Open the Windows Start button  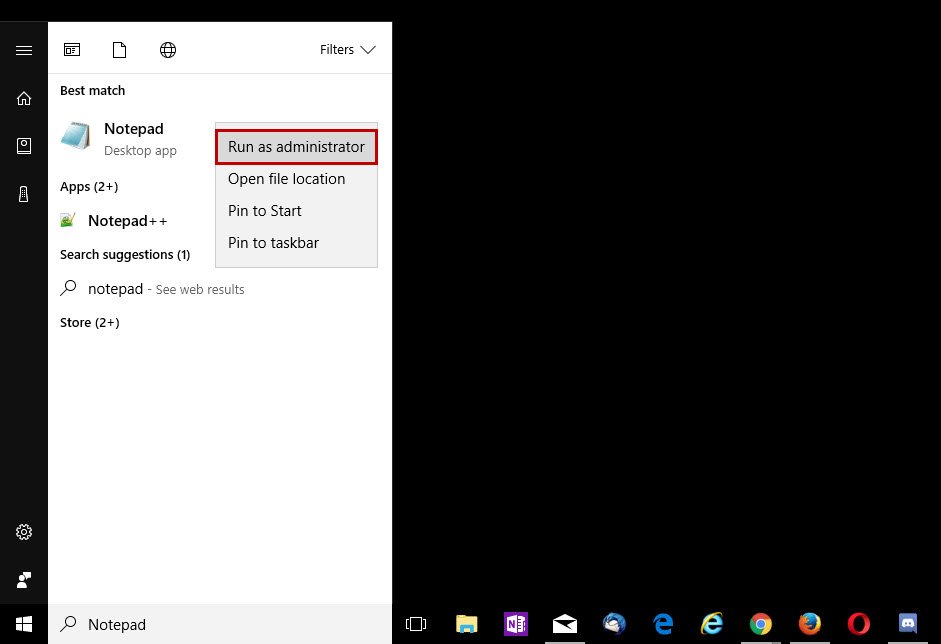24,624
